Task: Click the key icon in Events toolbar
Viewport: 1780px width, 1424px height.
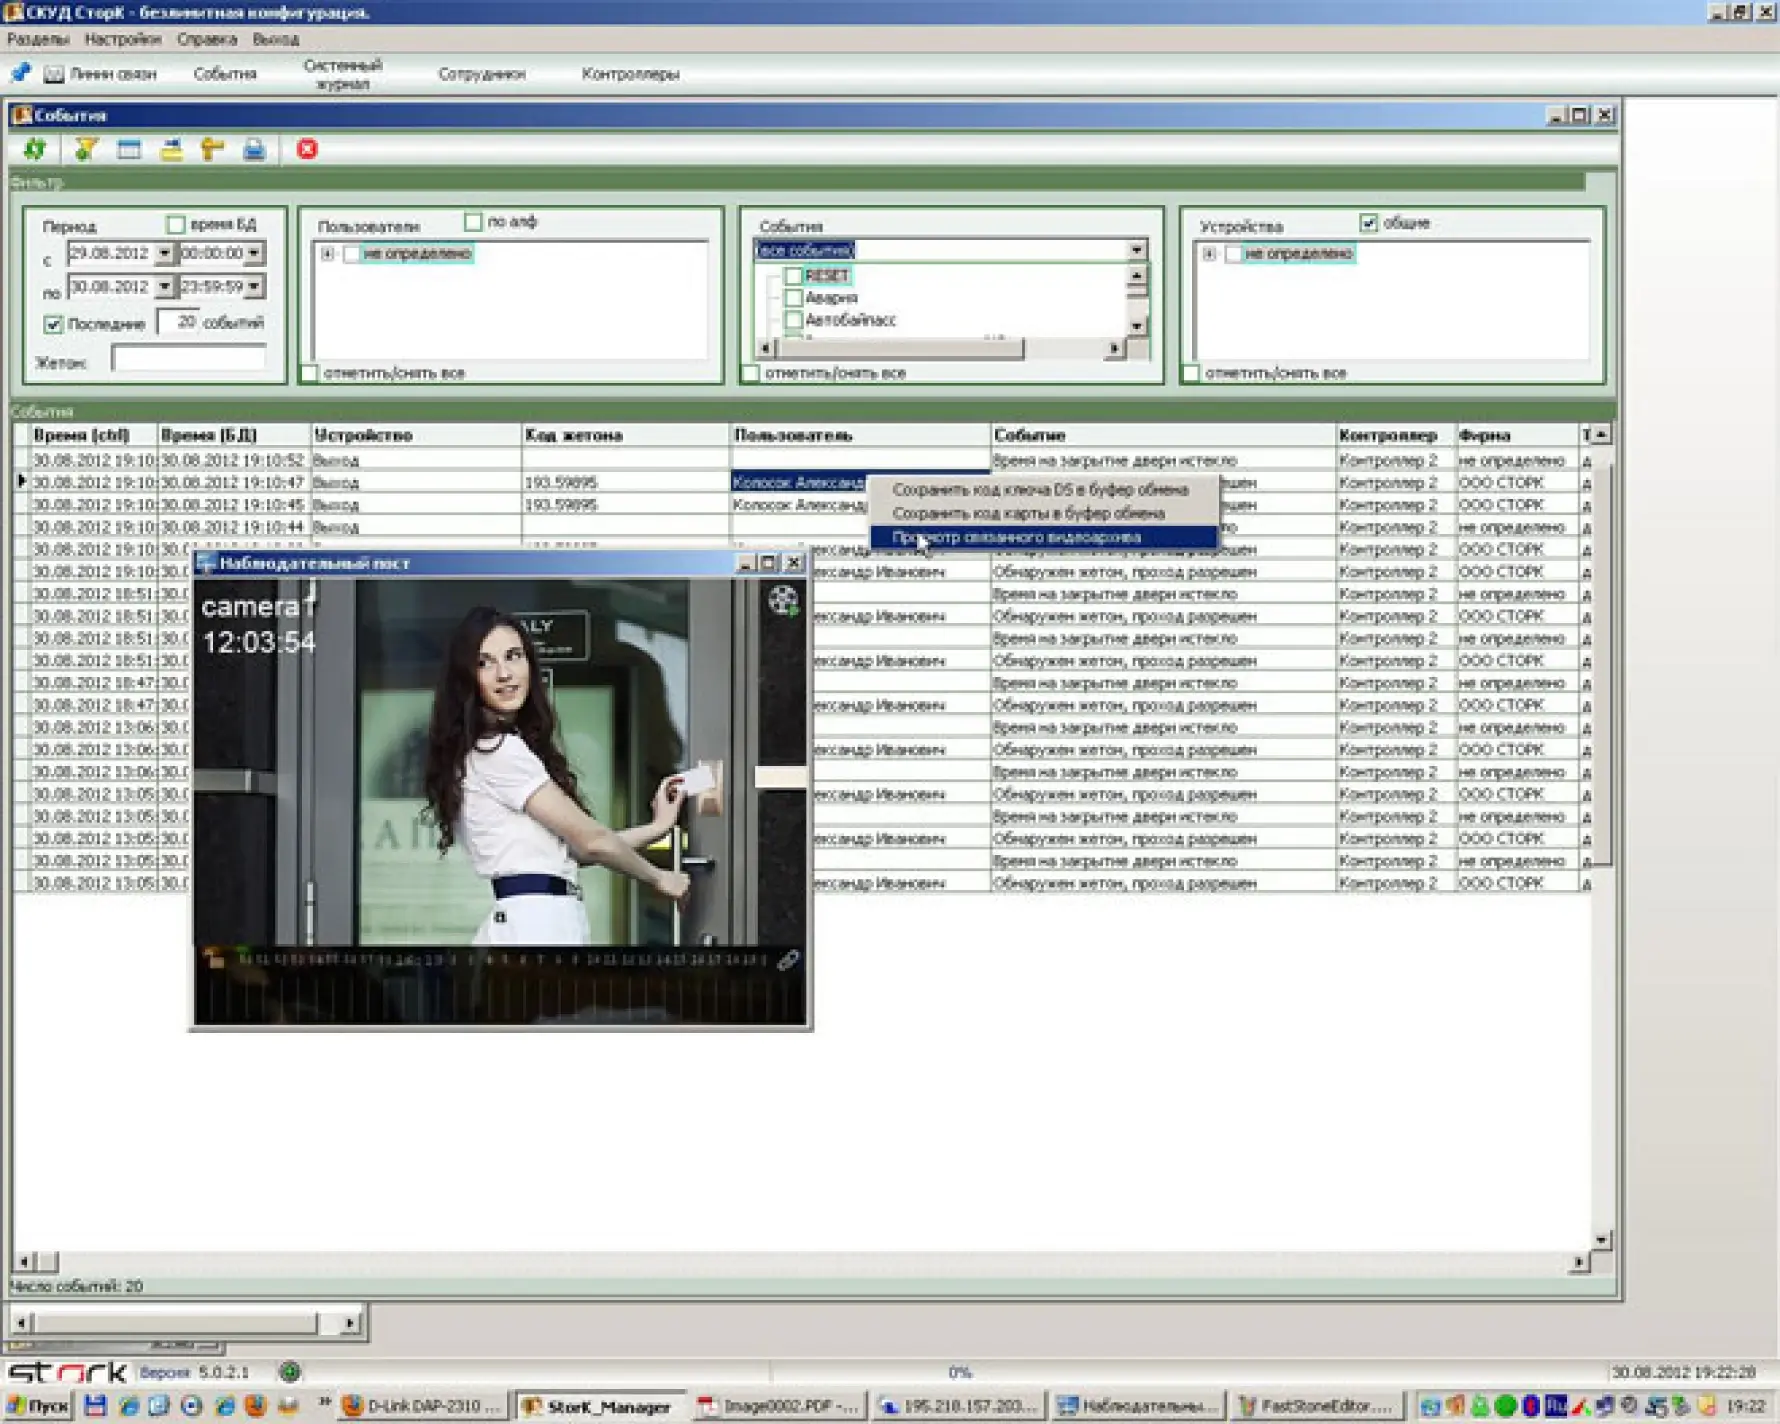Action: 212,150
